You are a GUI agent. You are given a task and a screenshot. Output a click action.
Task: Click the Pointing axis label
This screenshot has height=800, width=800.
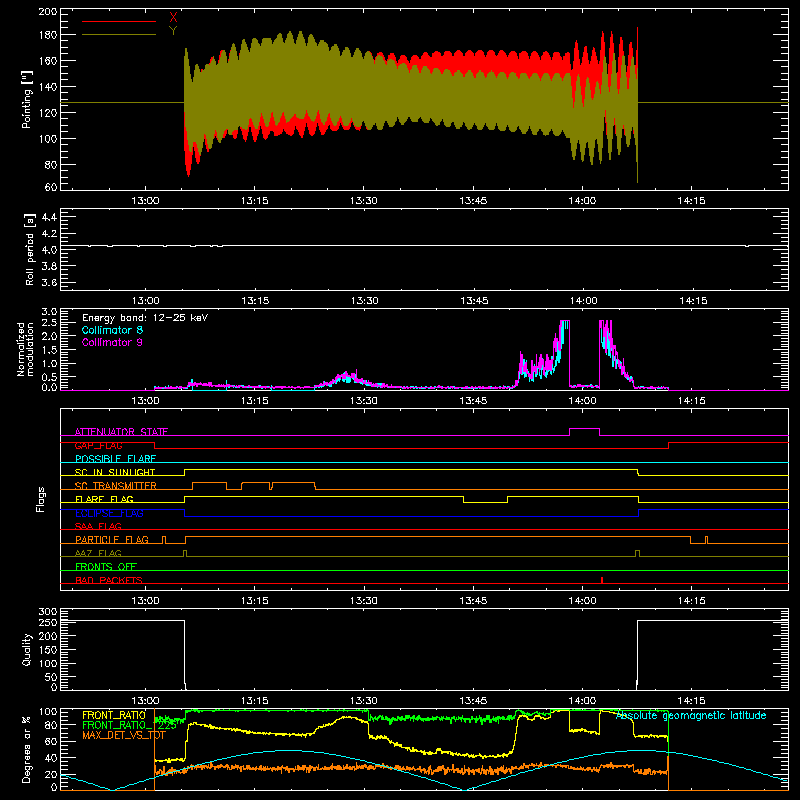[x=27, y=99]
